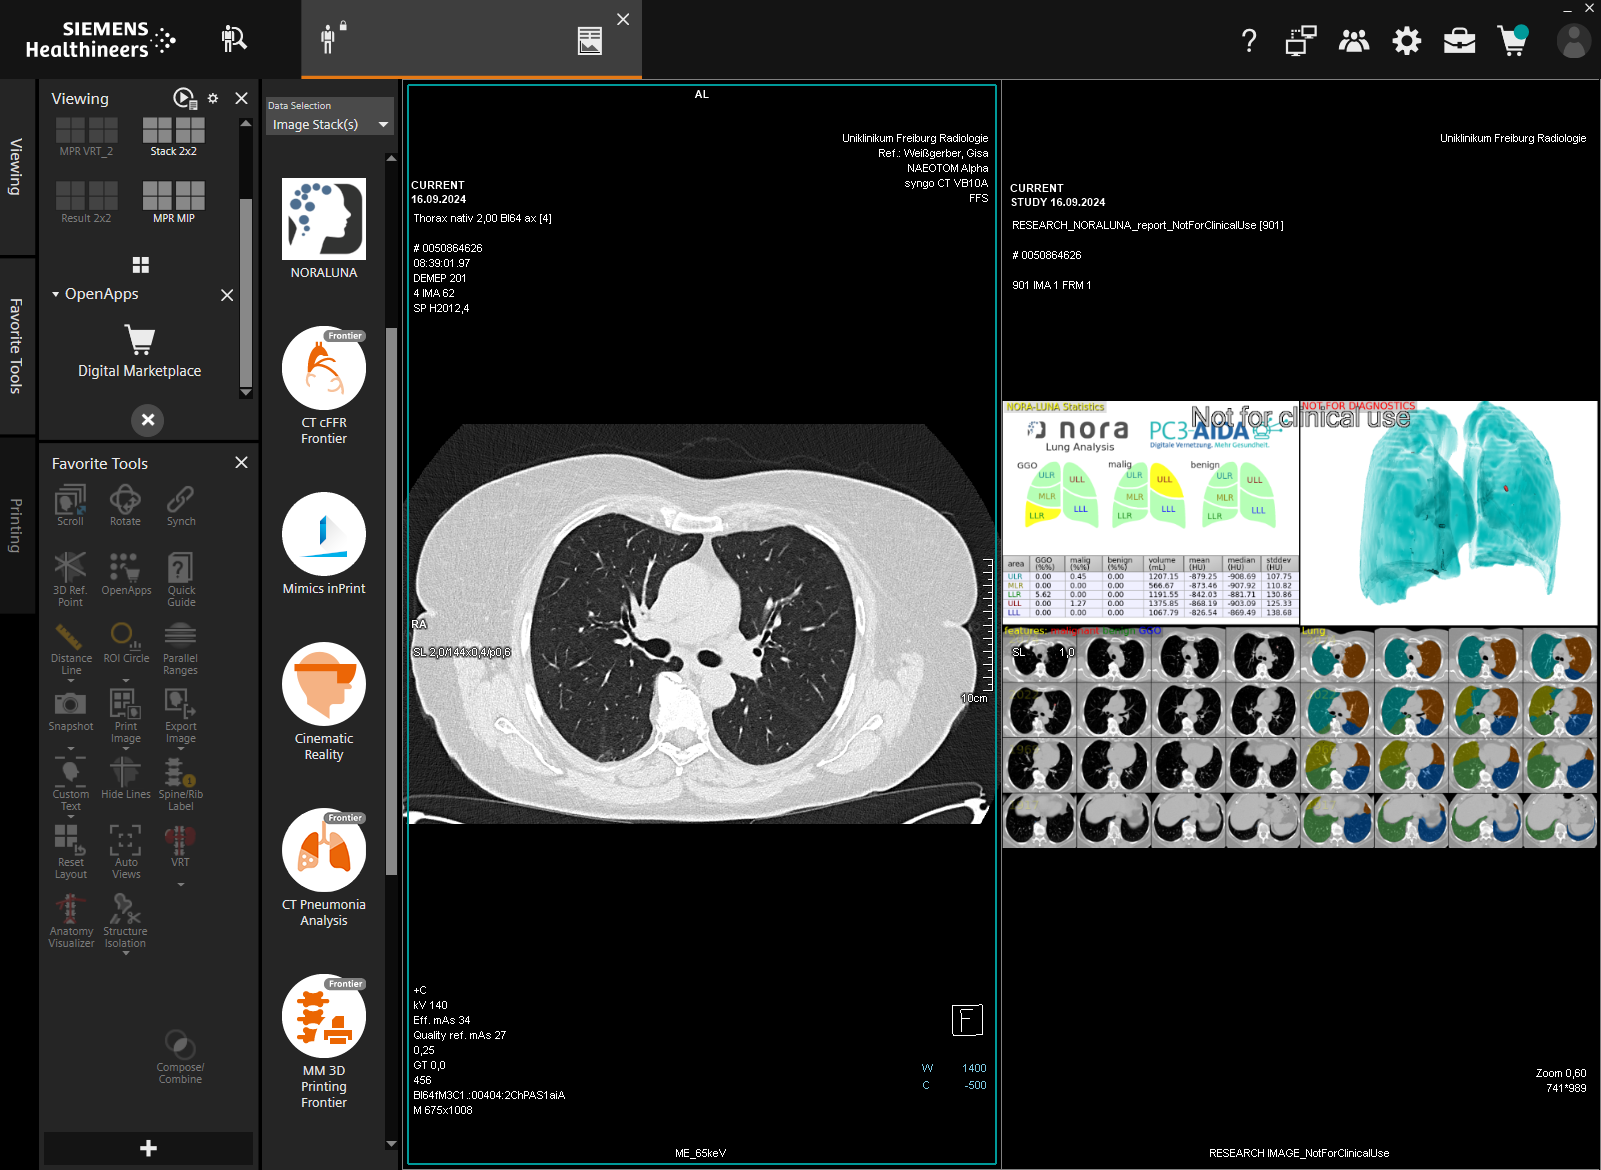
Task: Open the Data Selection dropdown
Action: click(329, 125)
